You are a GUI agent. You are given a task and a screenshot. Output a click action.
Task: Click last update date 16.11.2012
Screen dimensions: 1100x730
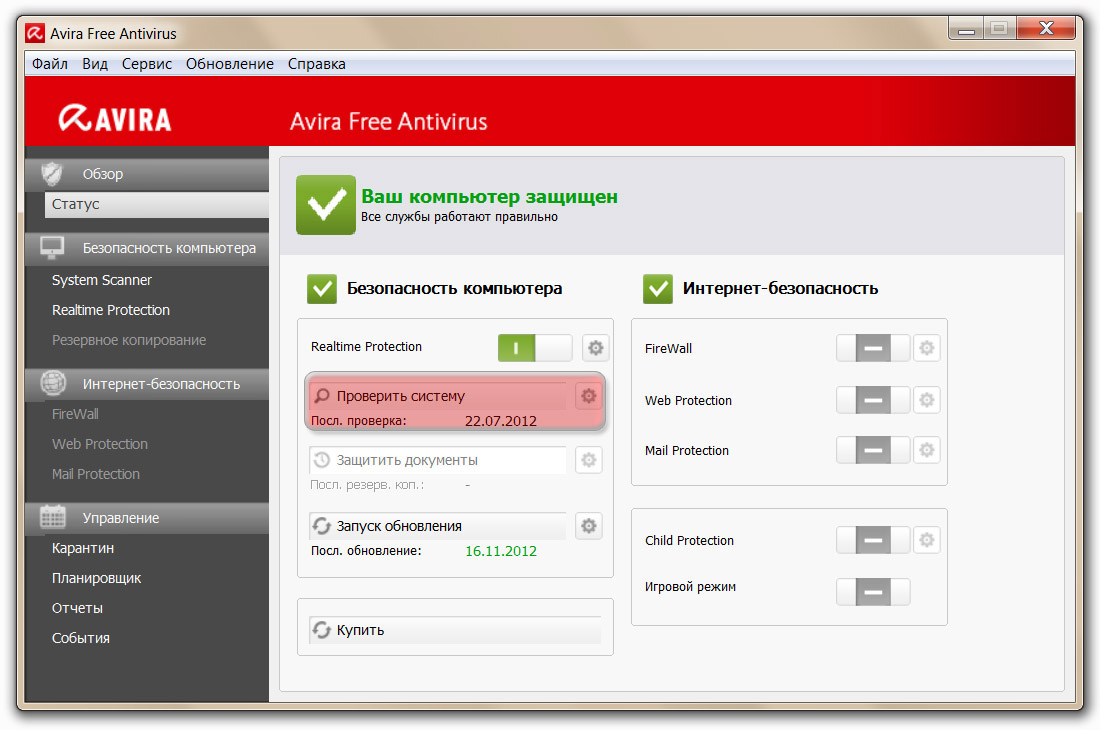point(500,551)
